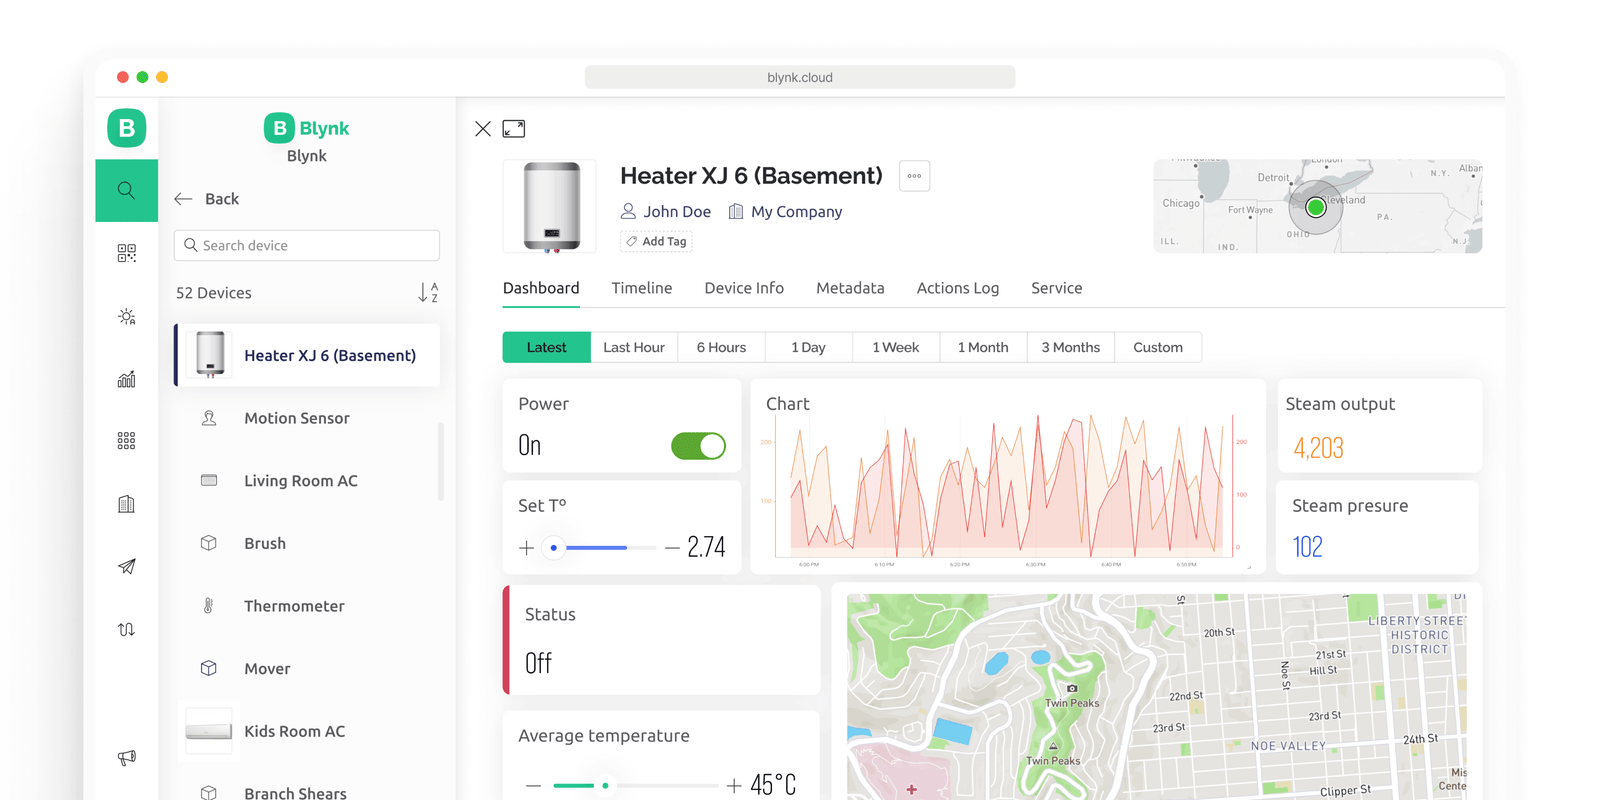Click the Living Room AC device icon
Viewport: 1600px width, 800px height.
coord(209,480)
